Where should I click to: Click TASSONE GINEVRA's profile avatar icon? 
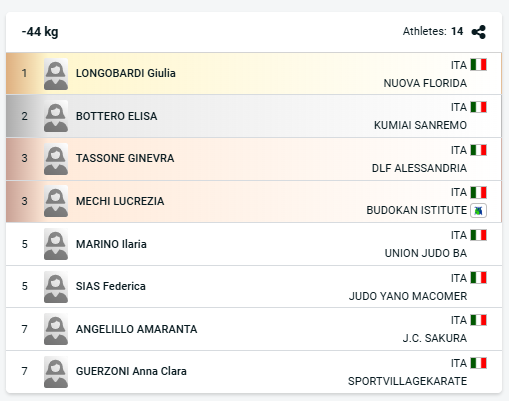[x=56, y=159]
